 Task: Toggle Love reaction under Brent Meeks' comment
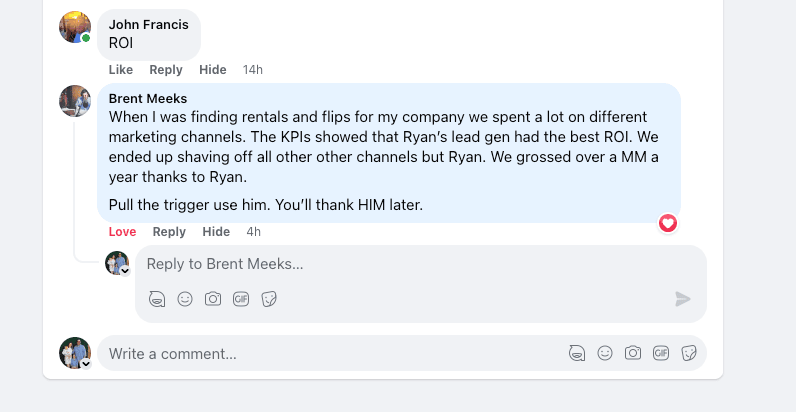[x=122, y=232]
